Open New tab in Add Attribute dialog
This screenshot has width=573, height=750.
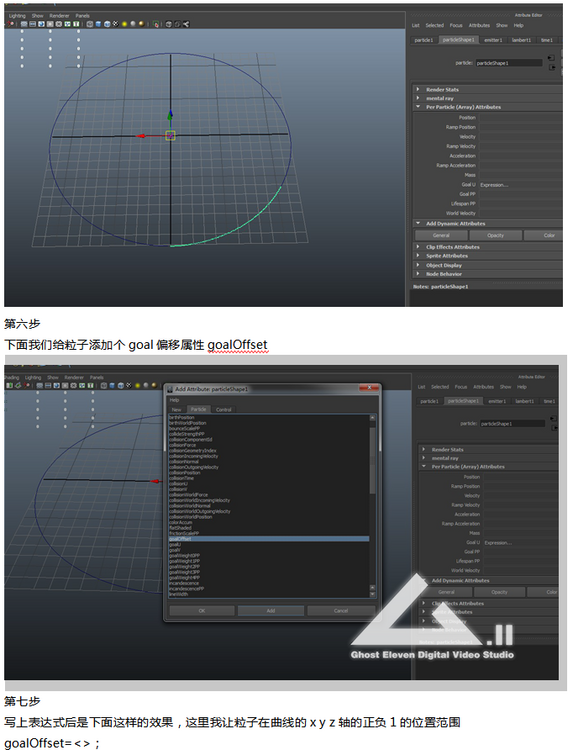[x=176, y=409]
